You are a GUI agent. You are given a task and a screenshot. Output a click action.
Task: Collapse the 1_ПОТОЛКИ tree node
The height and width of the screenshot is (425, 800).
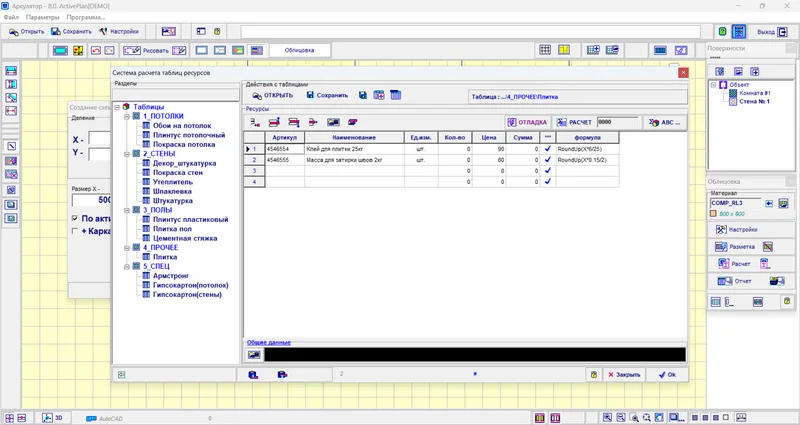coord(127,116)
